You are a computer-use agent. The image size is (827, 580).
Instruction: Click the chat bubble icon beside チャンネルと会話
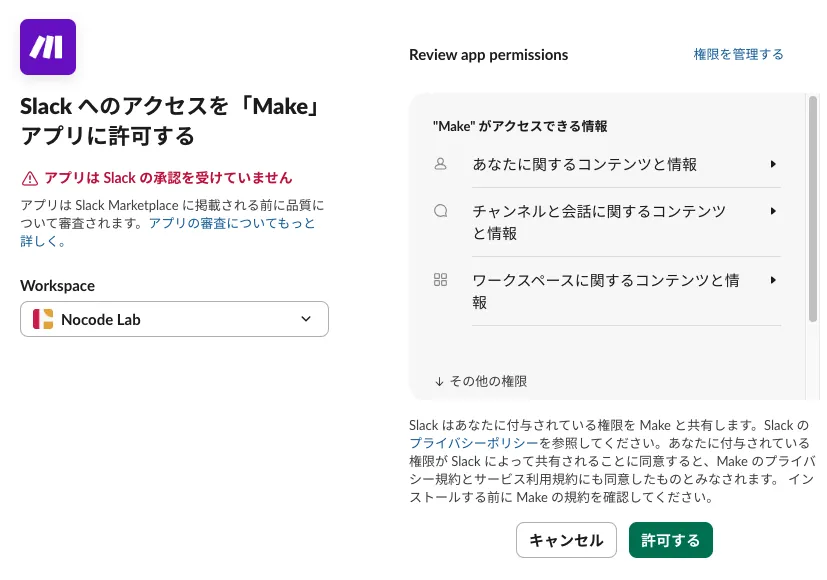pos(440,211)
